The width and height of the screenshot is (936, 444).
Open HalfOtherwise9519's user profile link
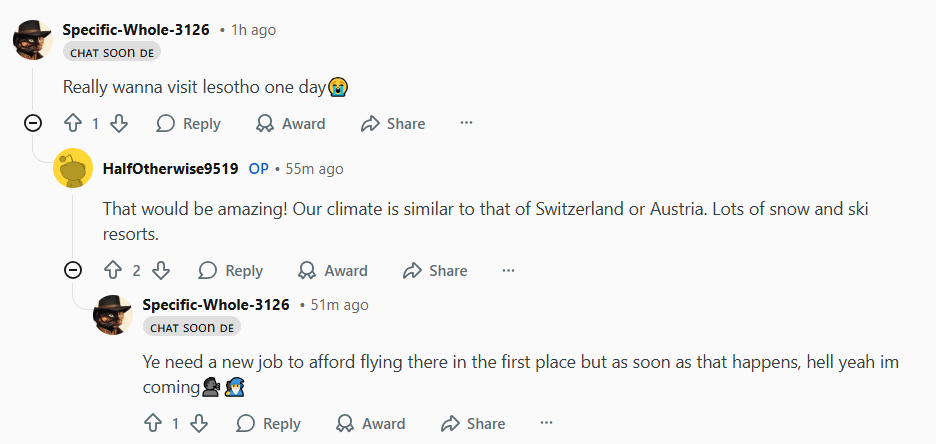click(170, 169)
